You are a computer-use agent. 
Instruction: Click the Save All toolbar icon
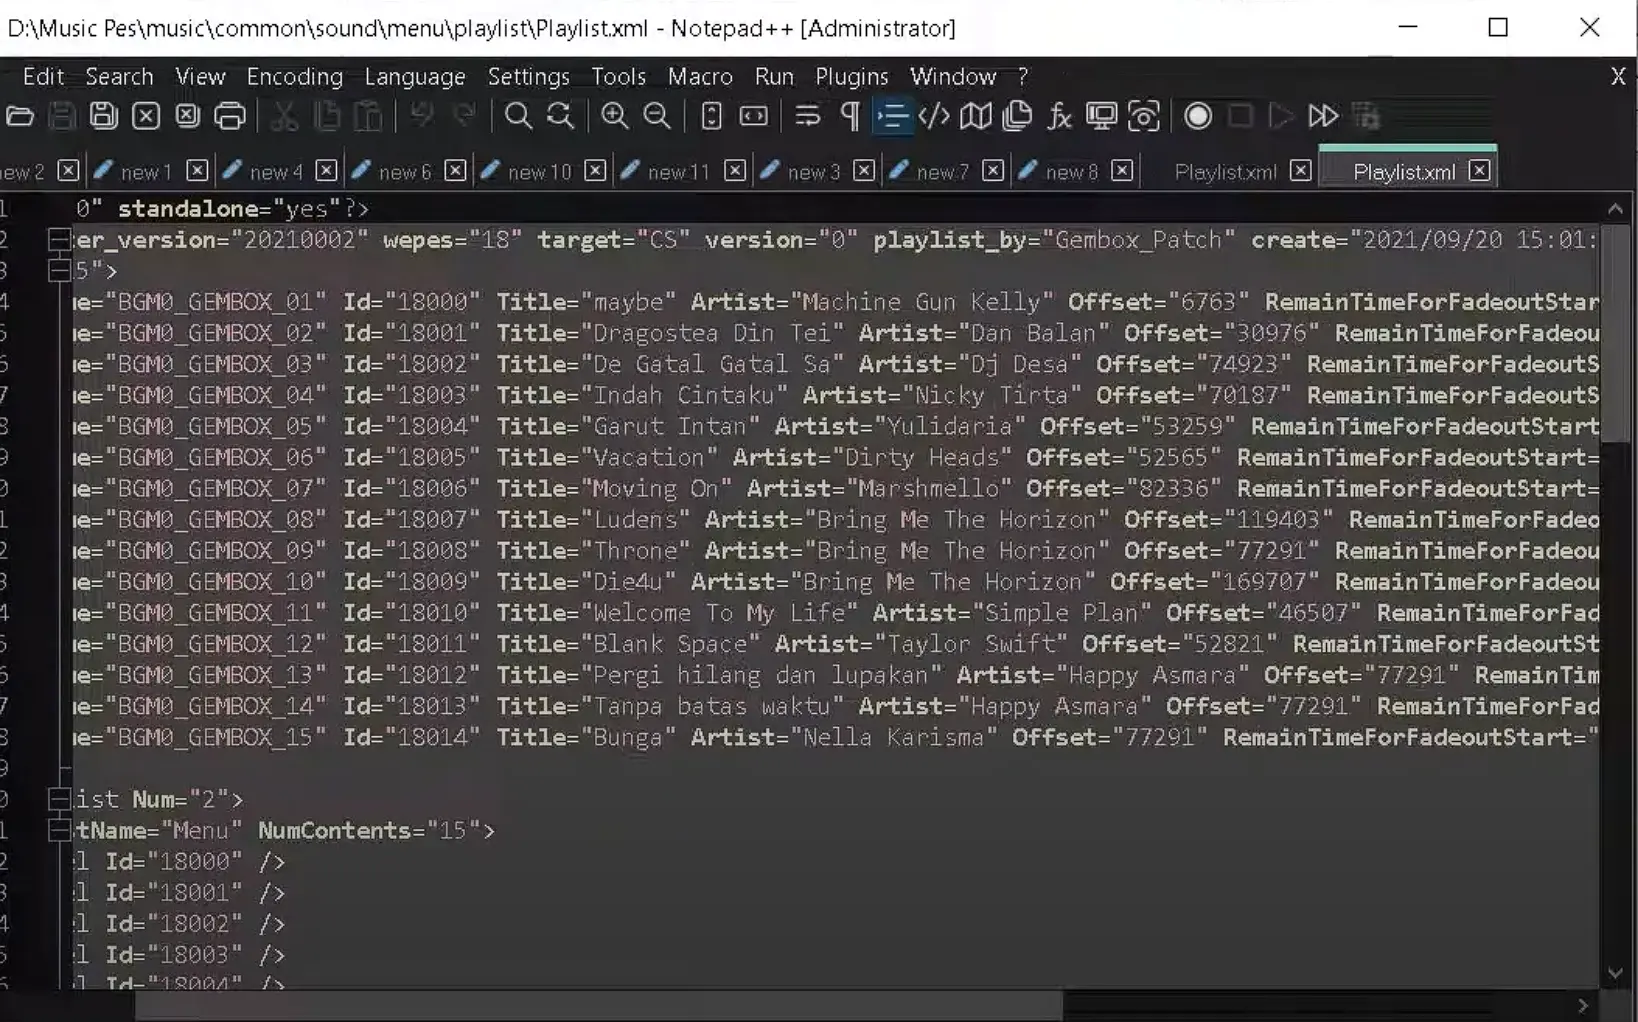point(104,117)
